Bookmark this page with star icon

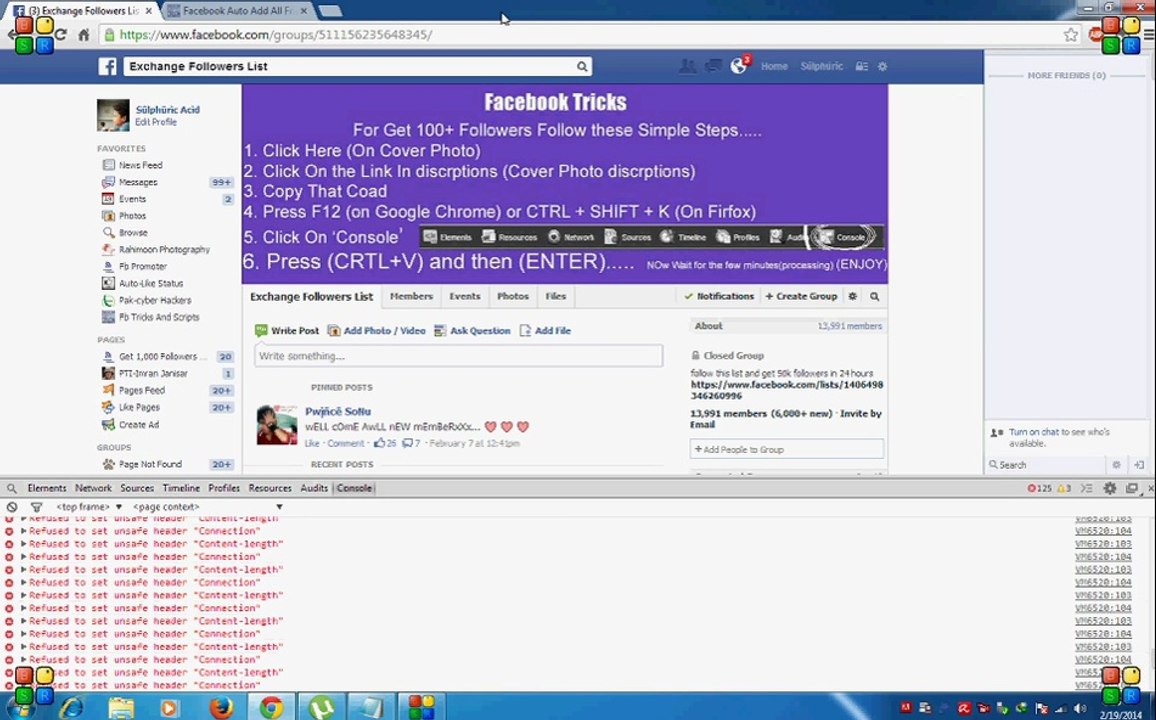pos(1070,35)
